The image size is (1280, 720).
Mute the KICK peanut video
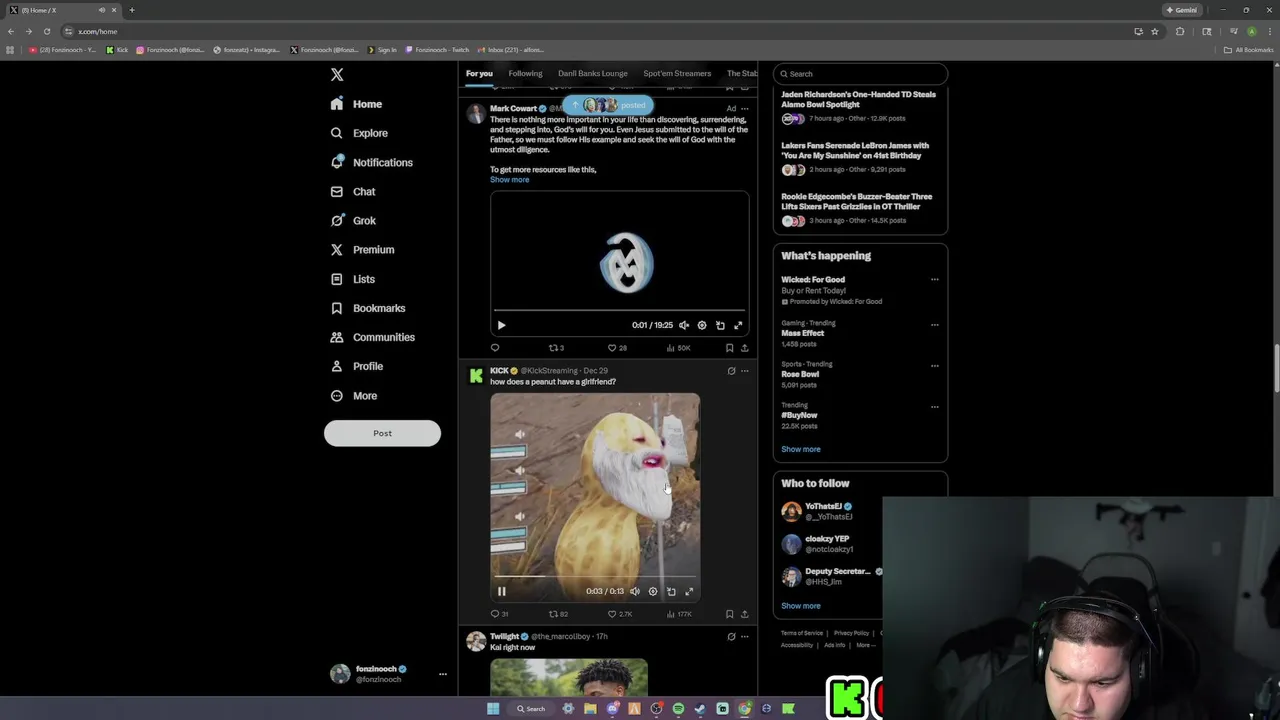point(634,591)
